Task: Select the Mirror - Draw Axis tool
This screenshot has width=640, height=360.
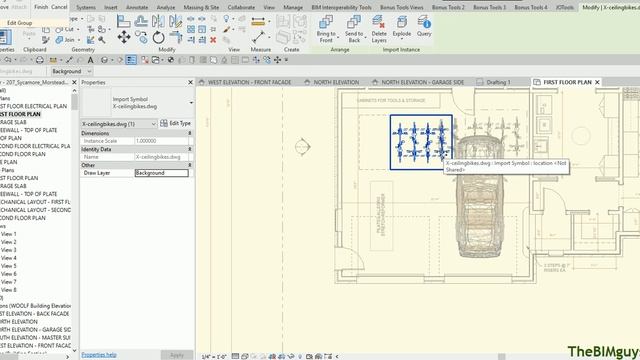Action: click(176, 21)
